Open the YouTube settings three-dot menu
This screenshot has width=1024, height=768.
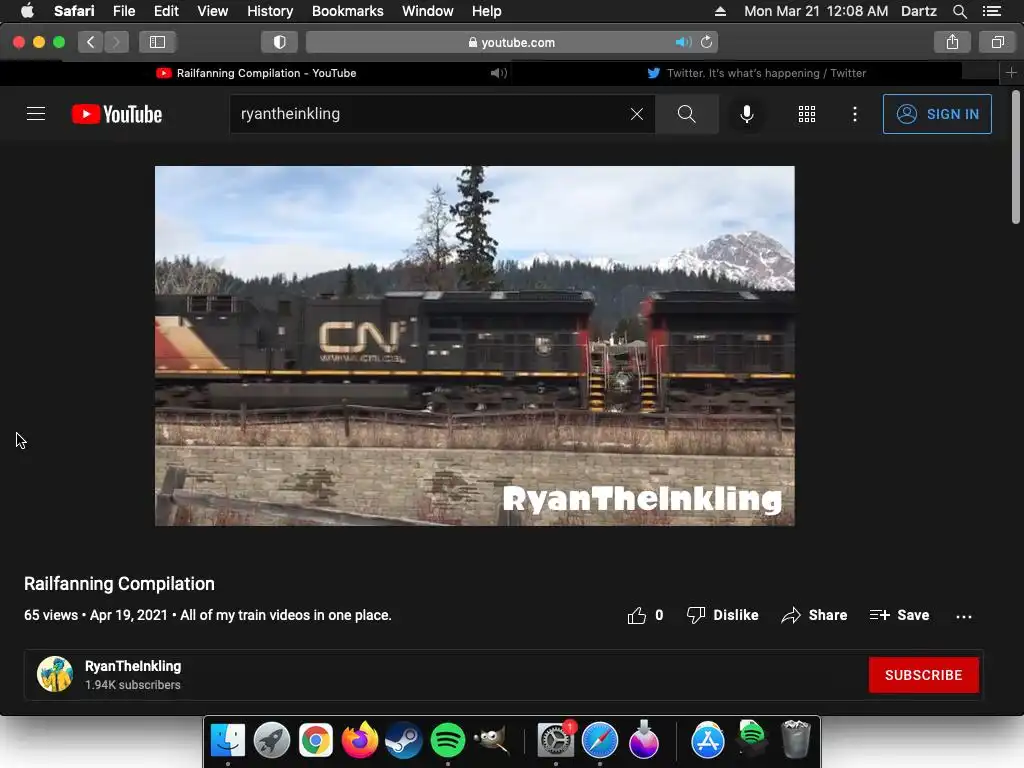pos(855,114)
